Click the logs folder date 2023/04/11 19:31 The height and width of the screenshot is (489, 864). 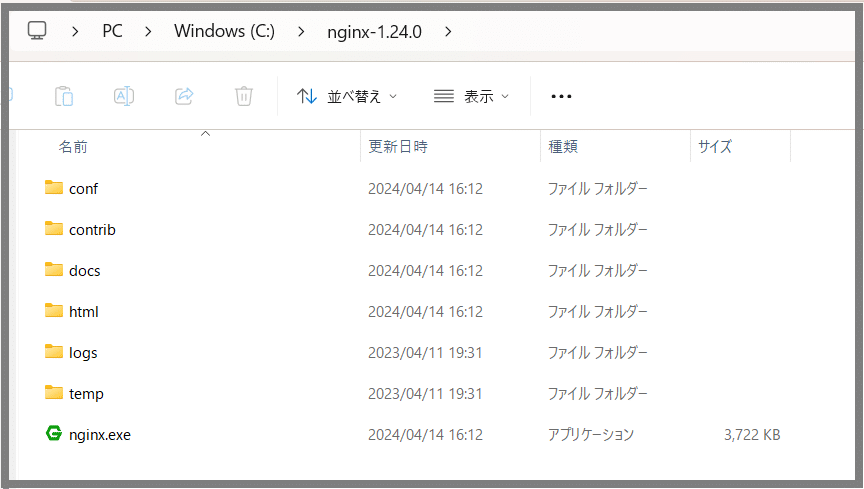click(425, 353)
